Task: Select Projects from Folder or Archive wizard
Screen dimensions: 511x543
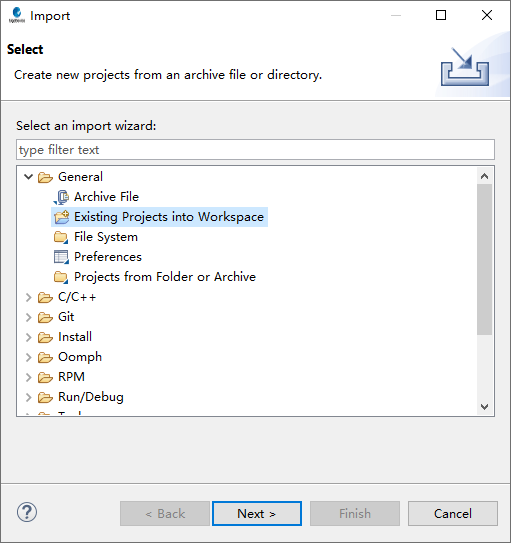Action: click(x=165, y=277)
